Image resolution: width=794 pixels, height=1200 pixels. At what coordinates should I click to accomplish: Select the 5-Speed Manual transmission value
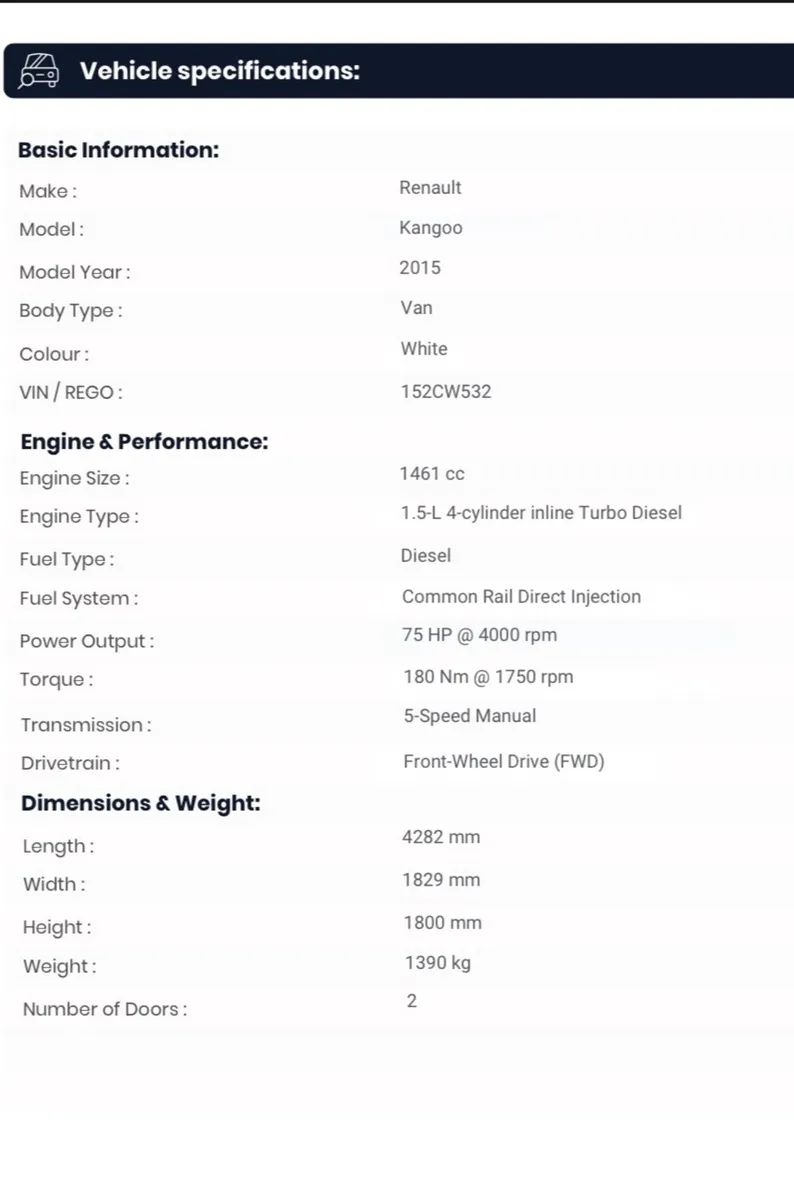(x=469, y=716)
